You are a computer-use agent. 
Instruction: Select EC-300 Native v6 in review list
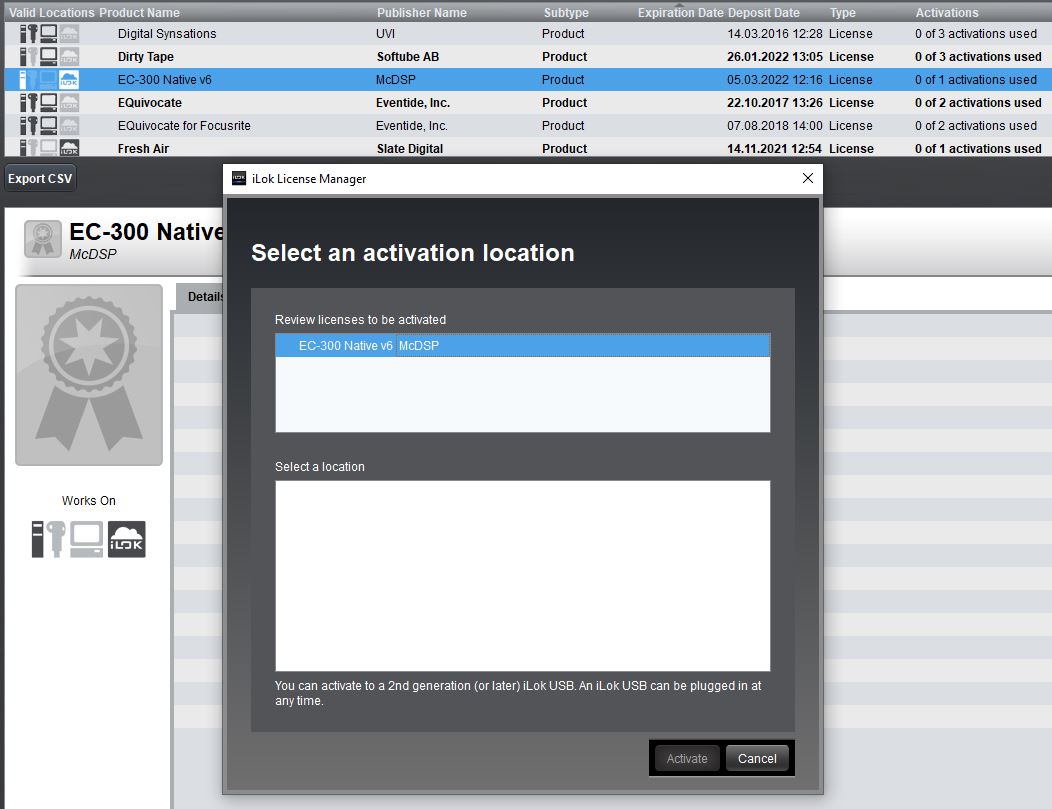coord(345,346)
